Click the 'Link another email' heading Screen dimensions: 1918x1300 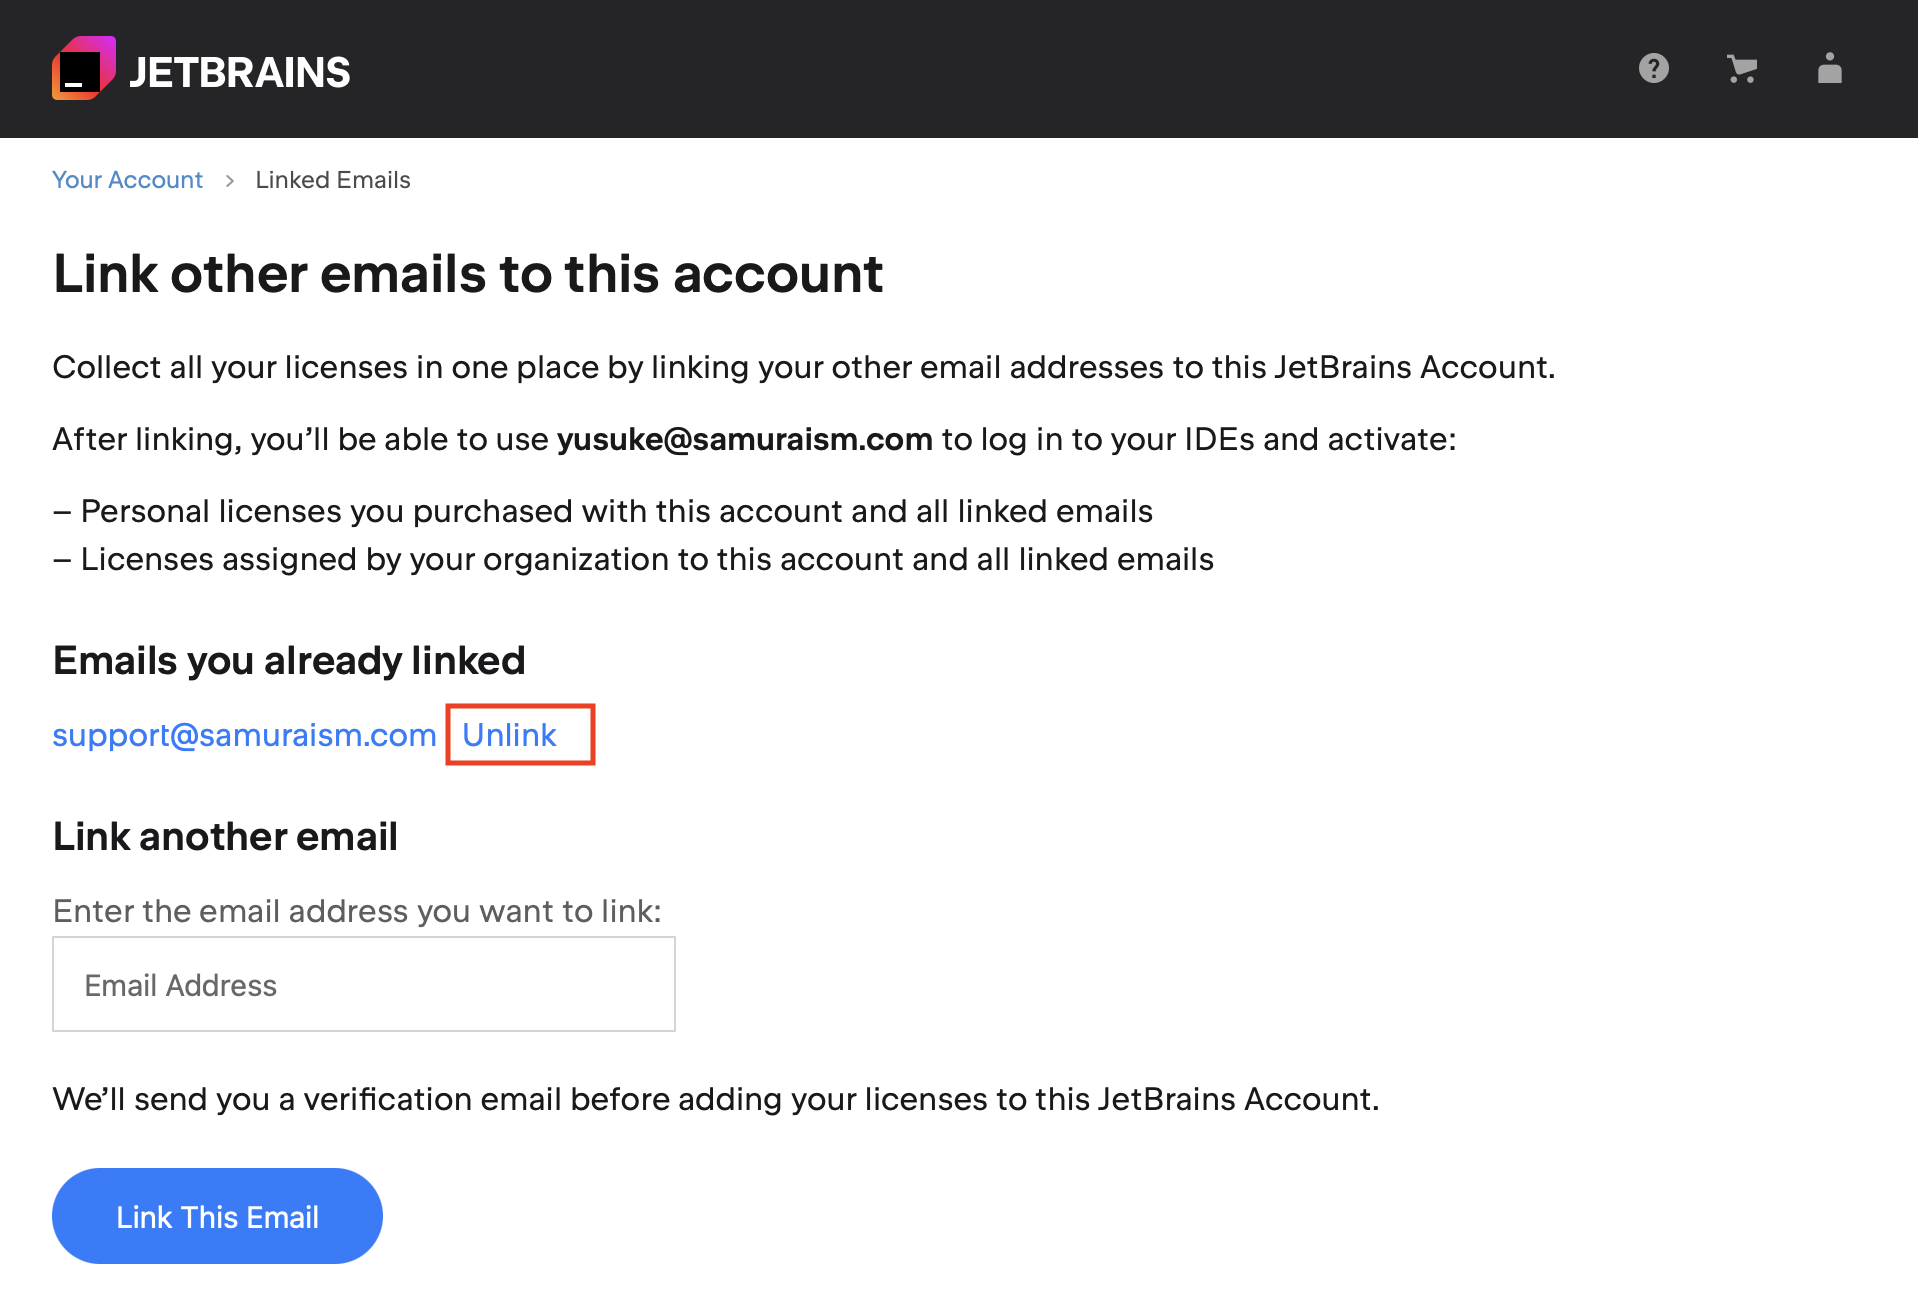(225, 836)
